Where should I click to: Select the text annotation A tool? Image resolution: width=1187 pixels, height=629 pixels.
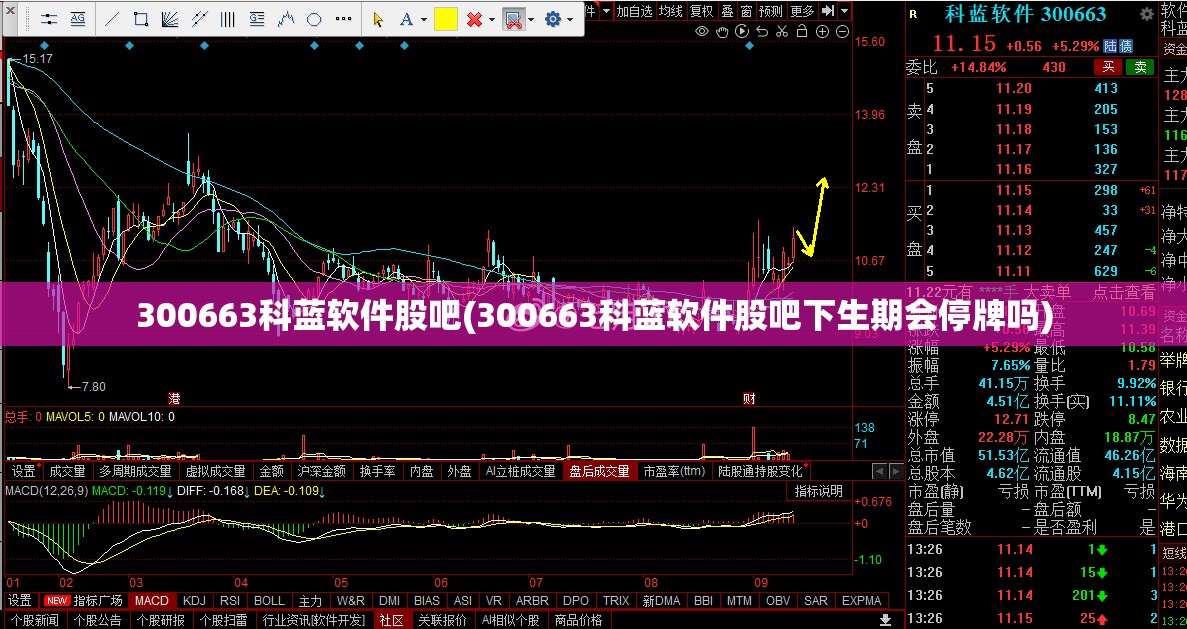click(408, 19)
